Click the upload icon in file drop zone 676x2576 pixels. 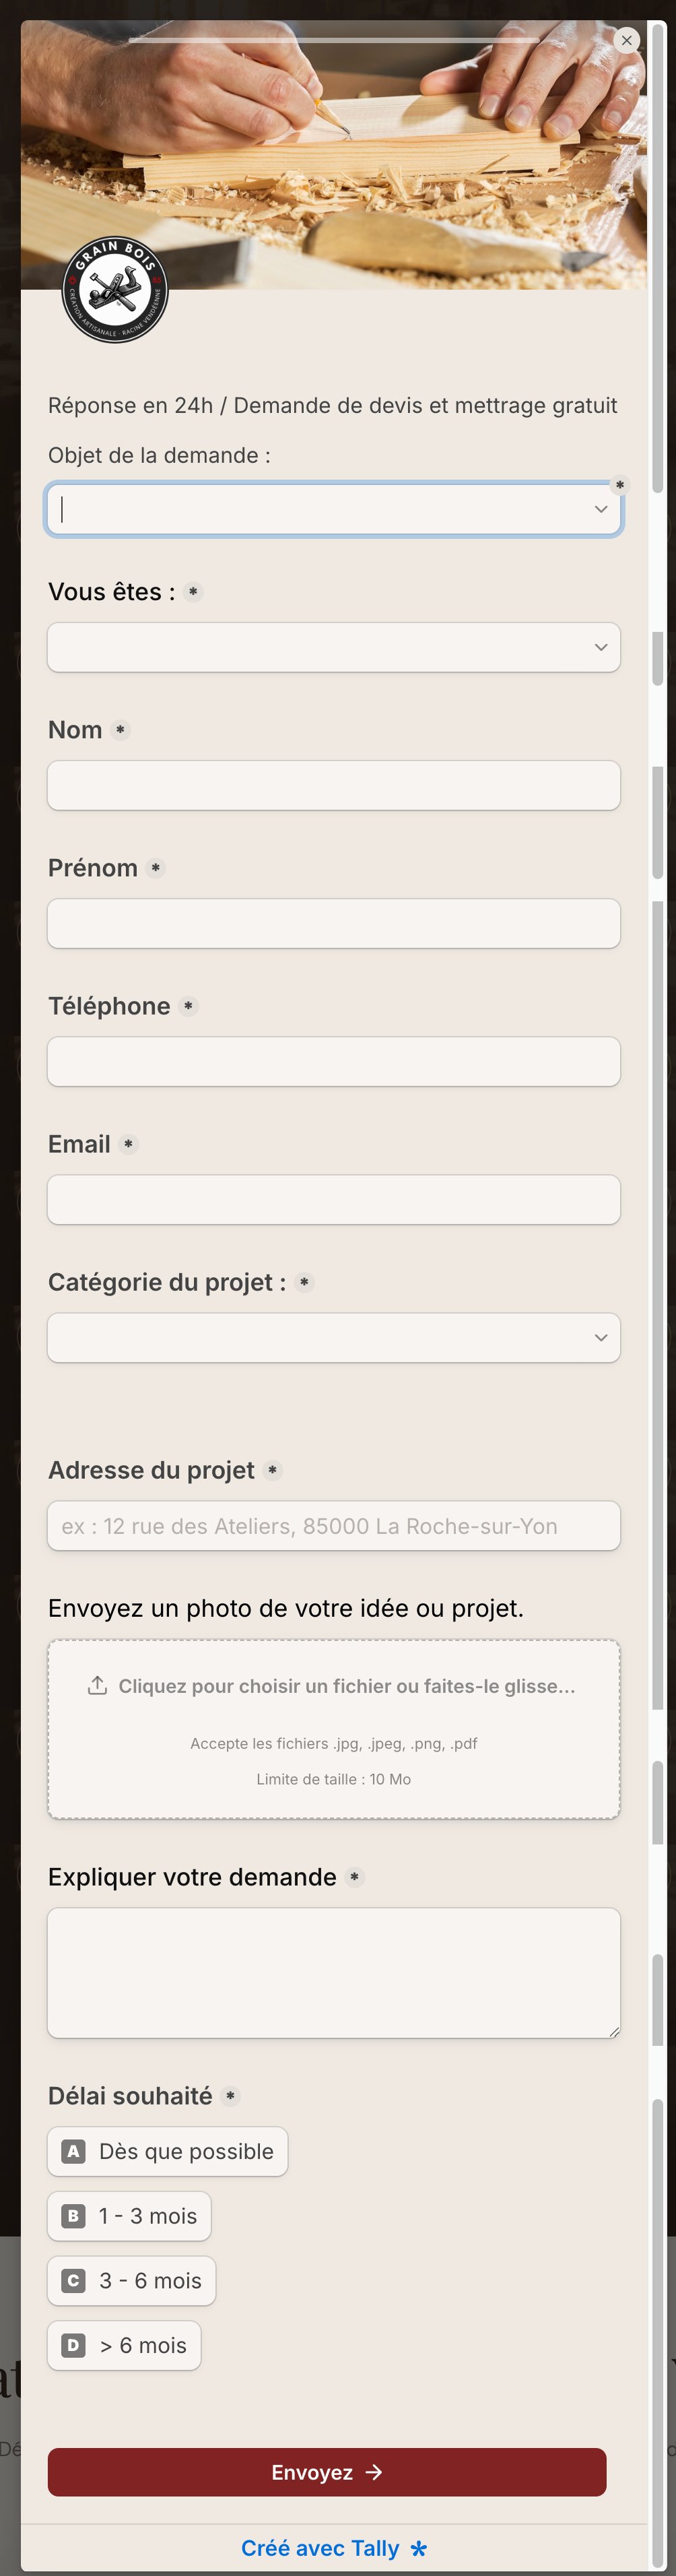(97, 1685)
